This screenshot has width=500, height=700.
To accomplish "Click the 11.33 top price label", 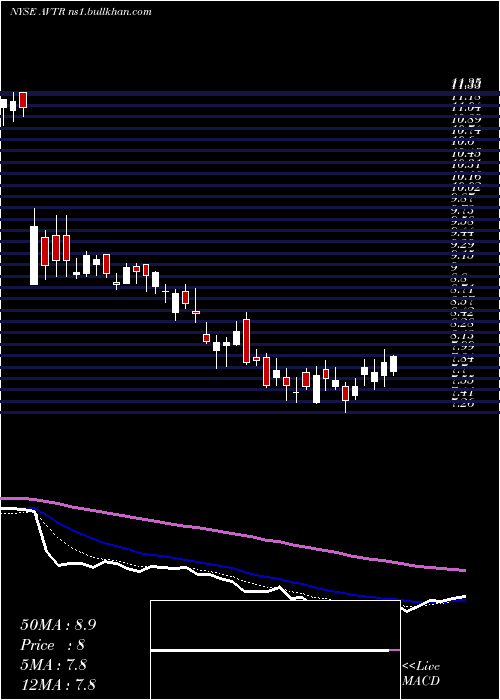I will (466, 83).
